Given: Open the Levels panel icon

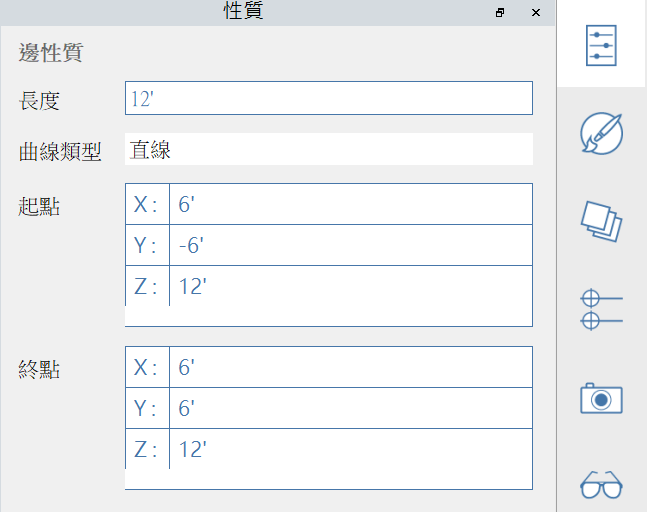Looking at the screenshot, I should [602, 308].
